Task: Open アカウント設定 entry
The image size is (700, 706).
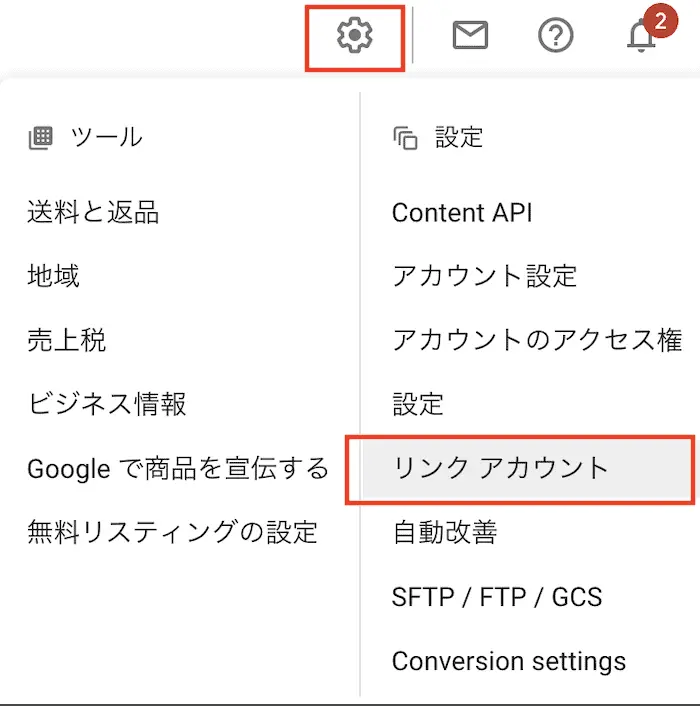Action: (484, 276)
